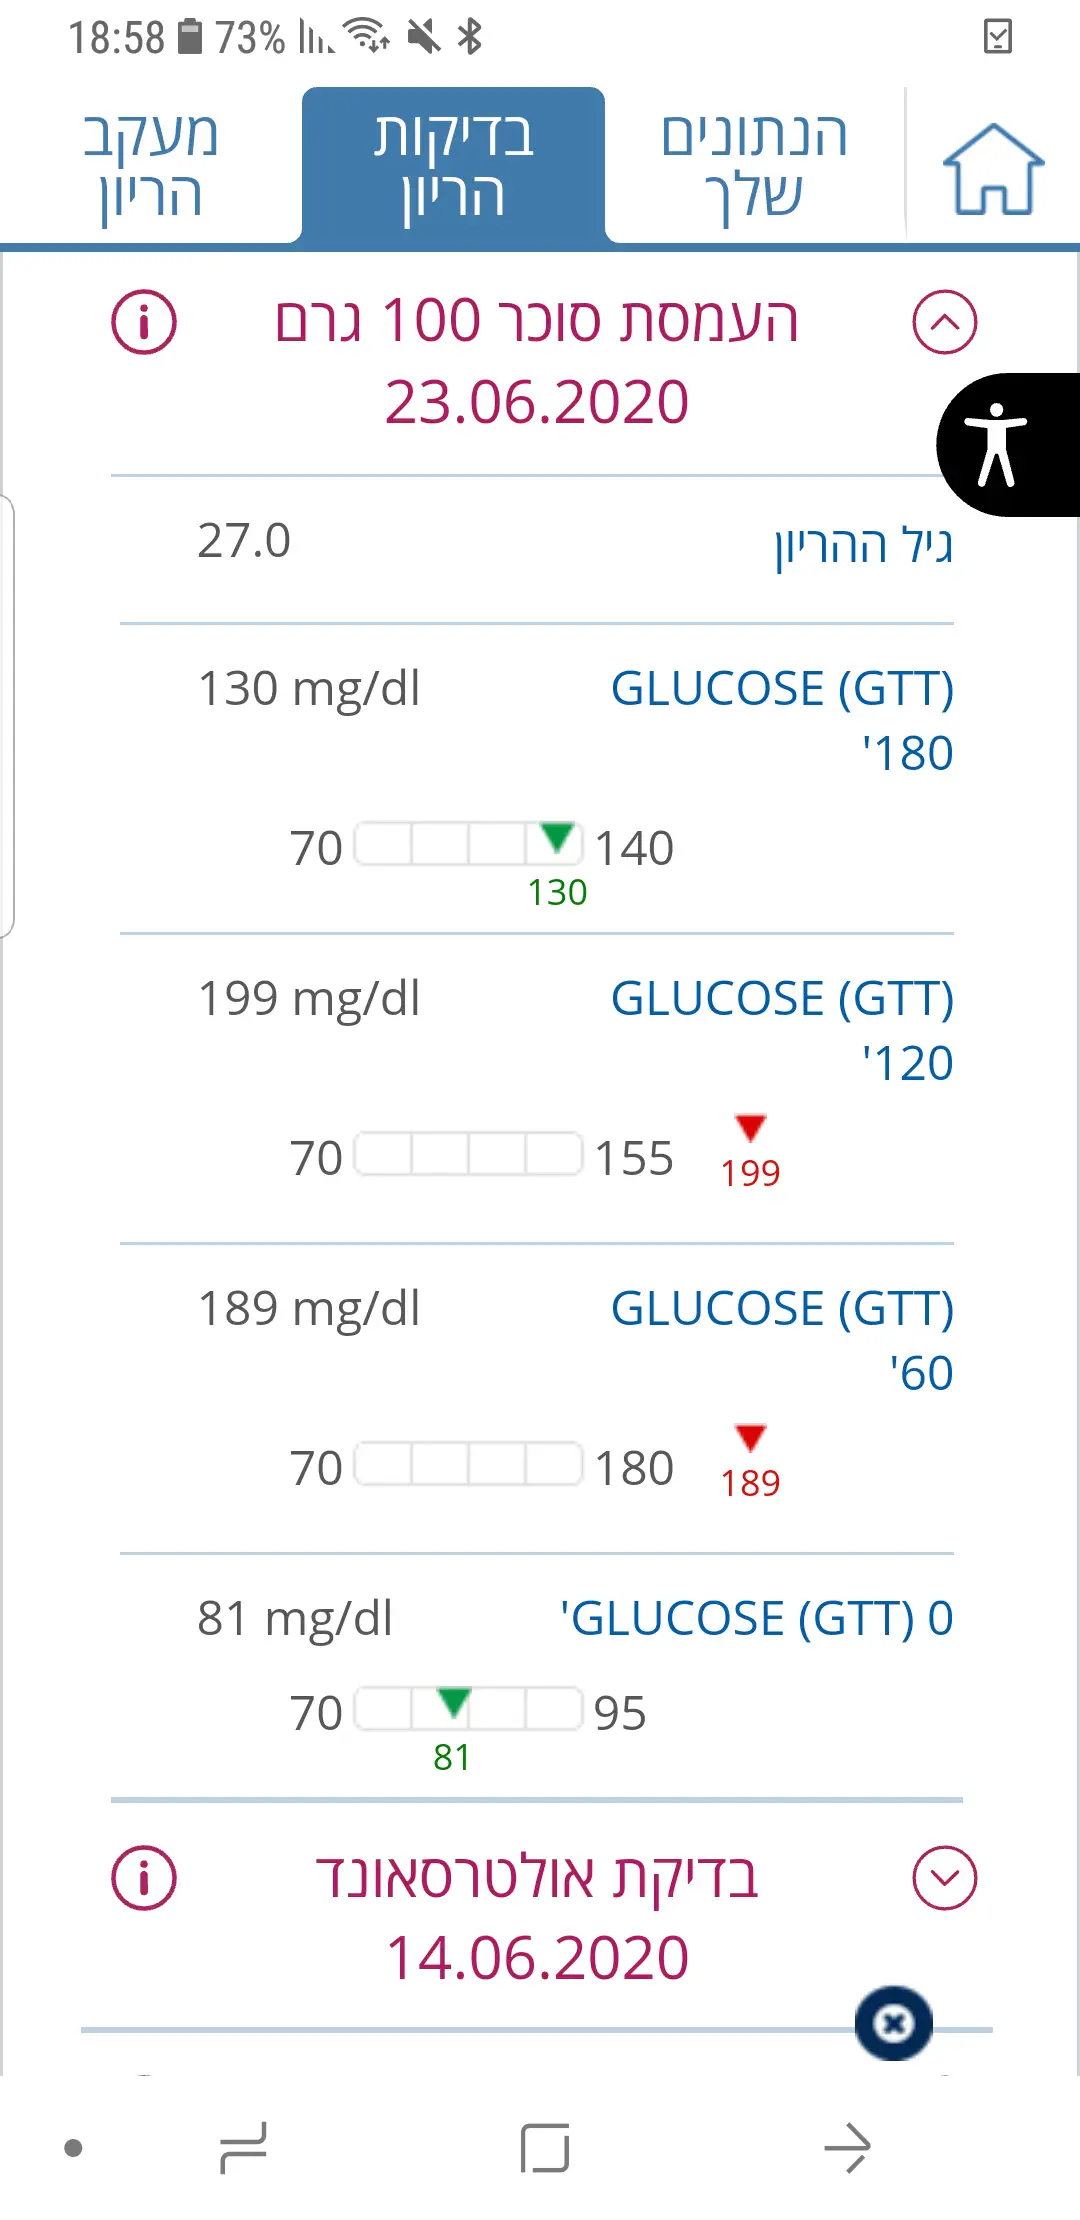Screen dimensions: 1080x2220
Task: Tap info icon beside the 100 gram glucose test
Action: tap(144, 322)
